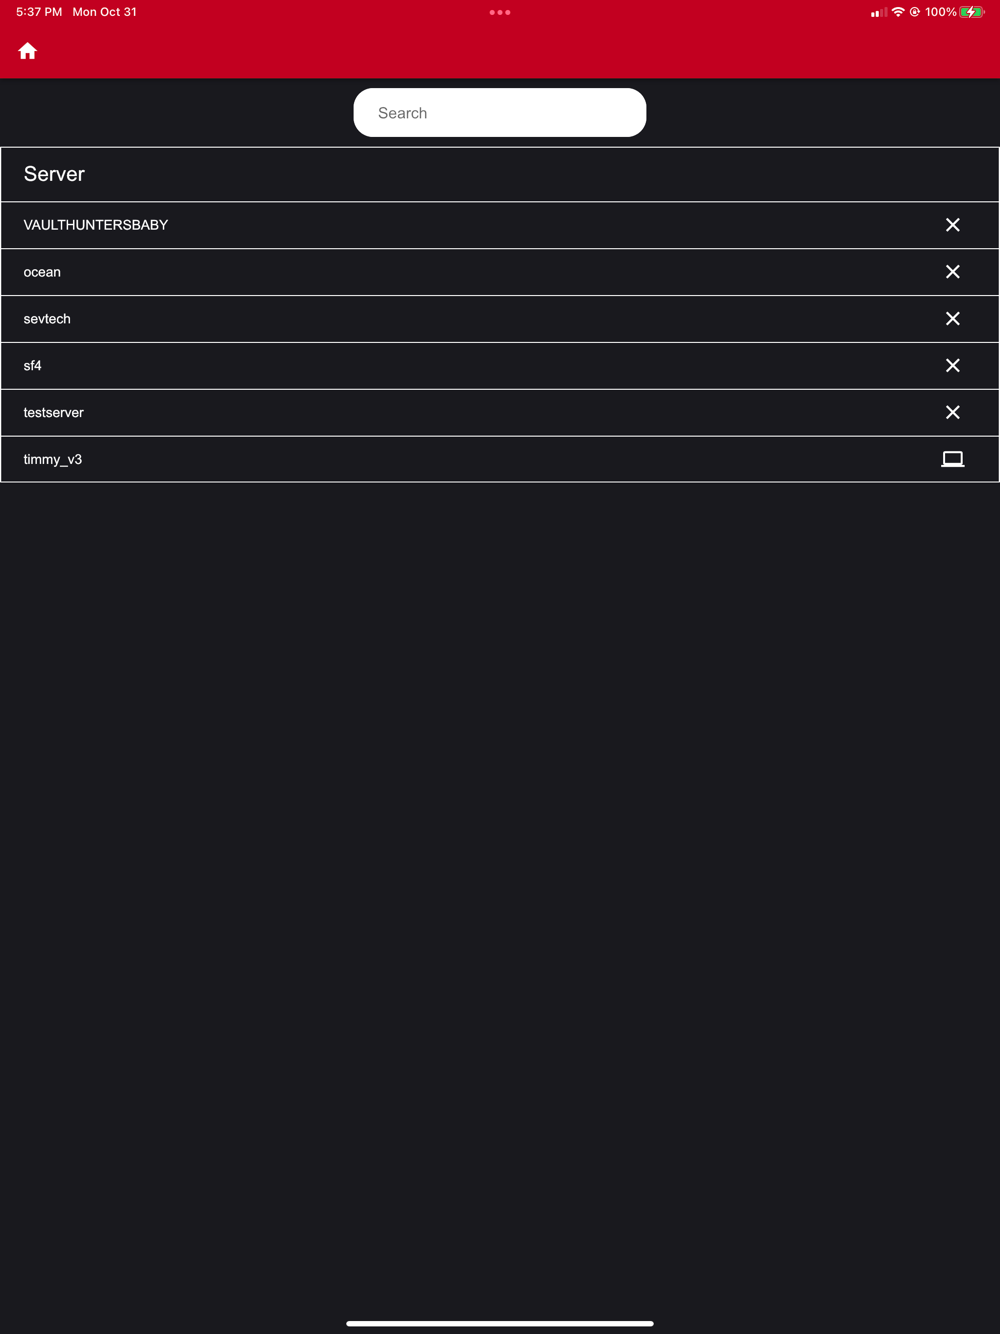This screenshot has width=1000, height=1334.
Task: Open the timmy_v3 server name
Action: point(53,460)
